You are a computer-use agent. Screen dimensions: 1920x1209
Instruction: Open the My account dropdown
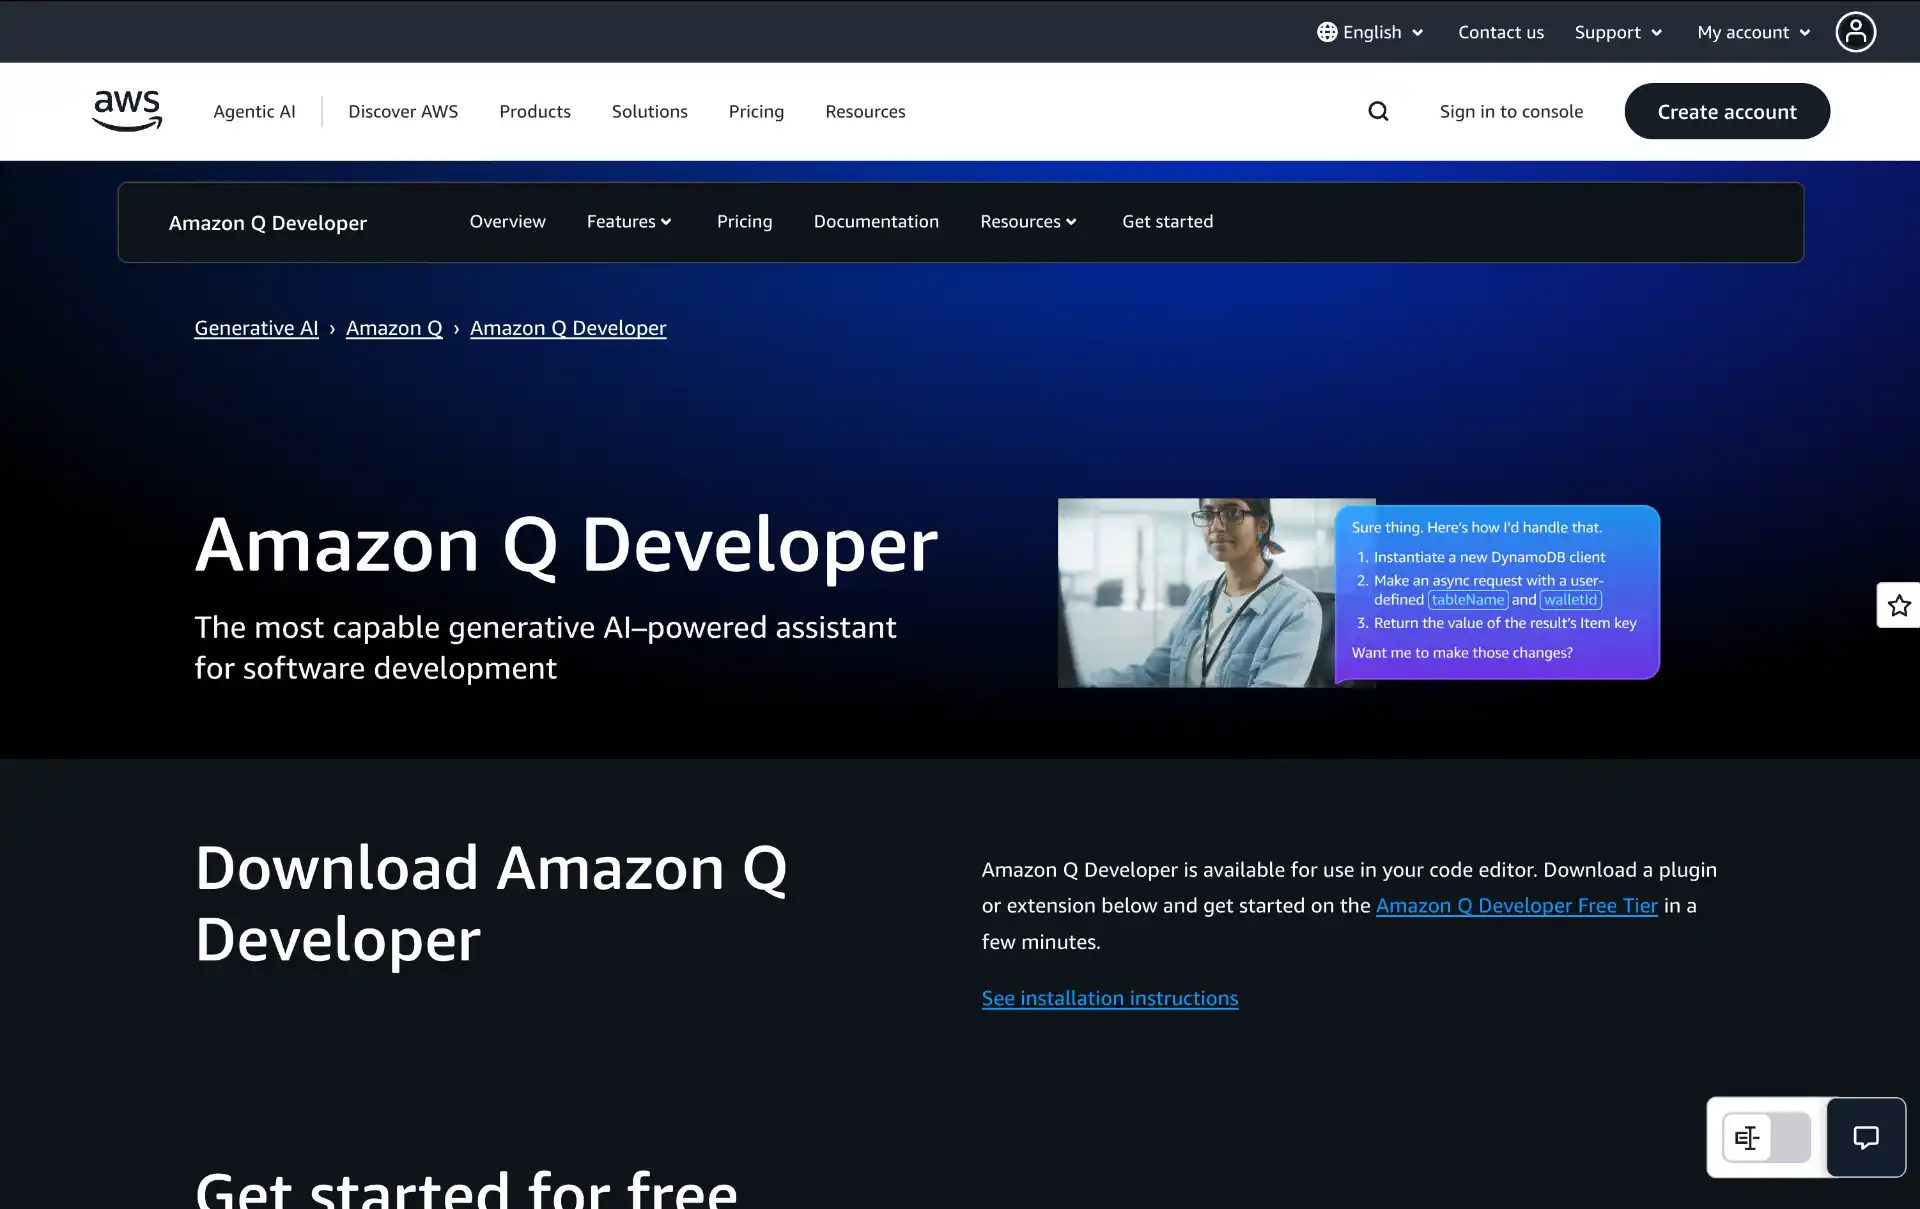pos(1753,32)
